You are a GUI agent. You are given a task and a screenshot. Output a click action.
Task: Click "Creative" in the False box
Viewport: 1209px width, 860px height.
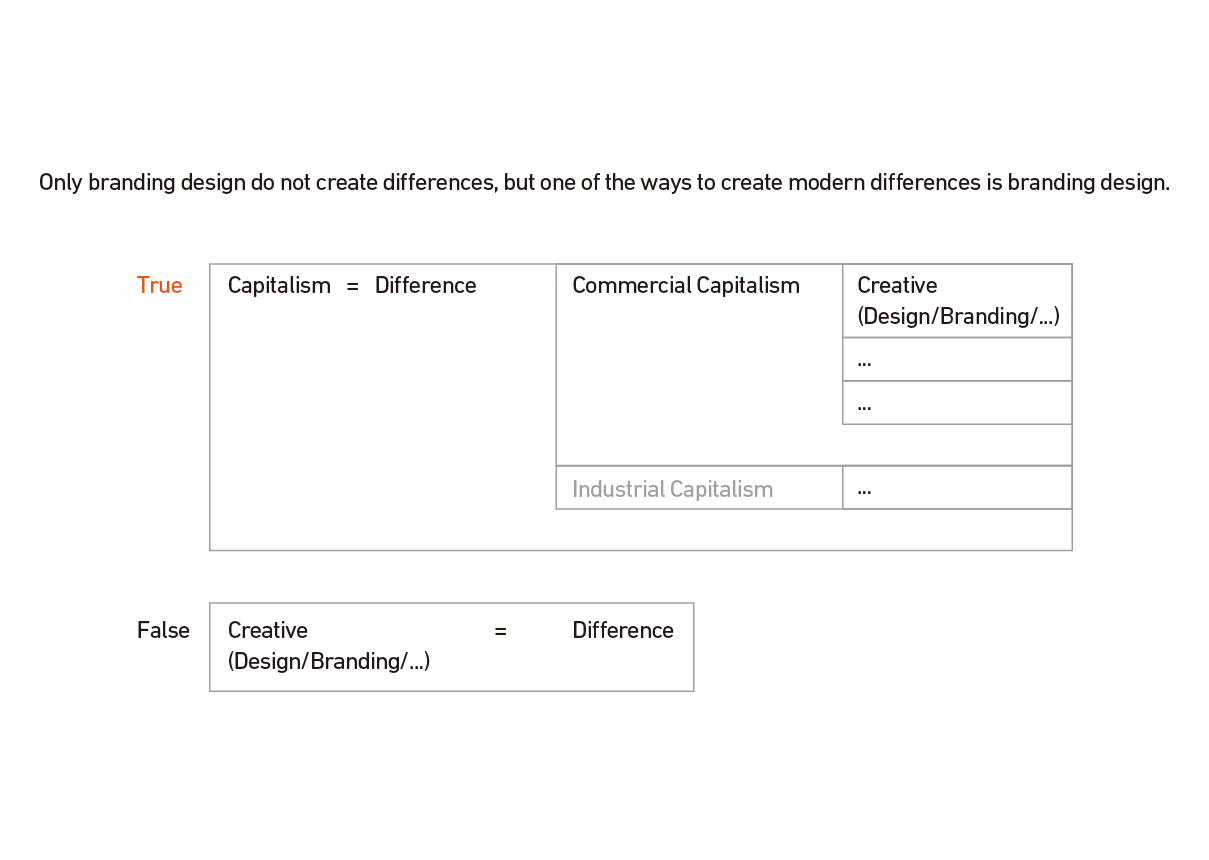click(x=268, y=631)
